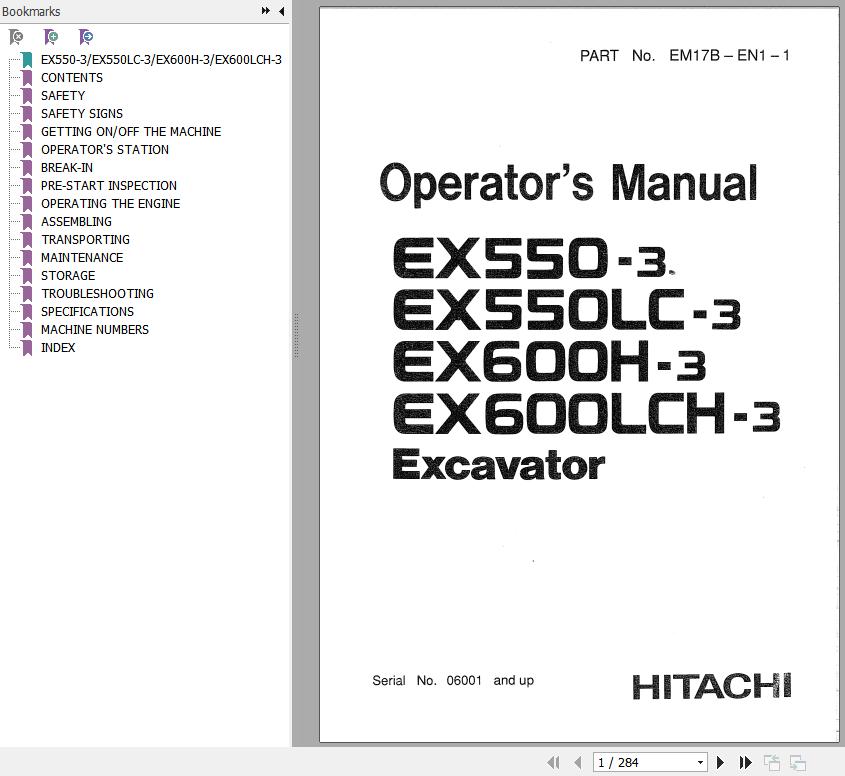Open the TRANSPORTING bookmark
Screen dimensions: 845x776
pos(85,239)
